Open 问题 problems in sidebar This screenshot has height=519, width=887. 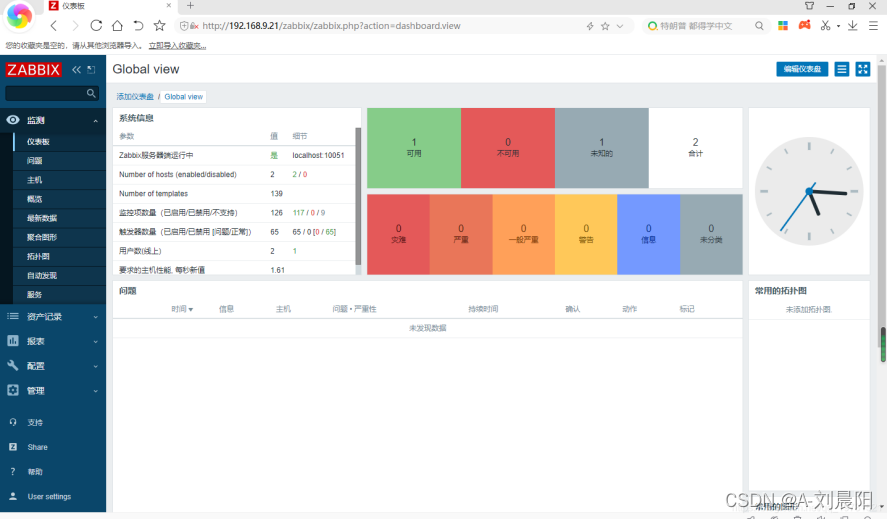point(35,161)
